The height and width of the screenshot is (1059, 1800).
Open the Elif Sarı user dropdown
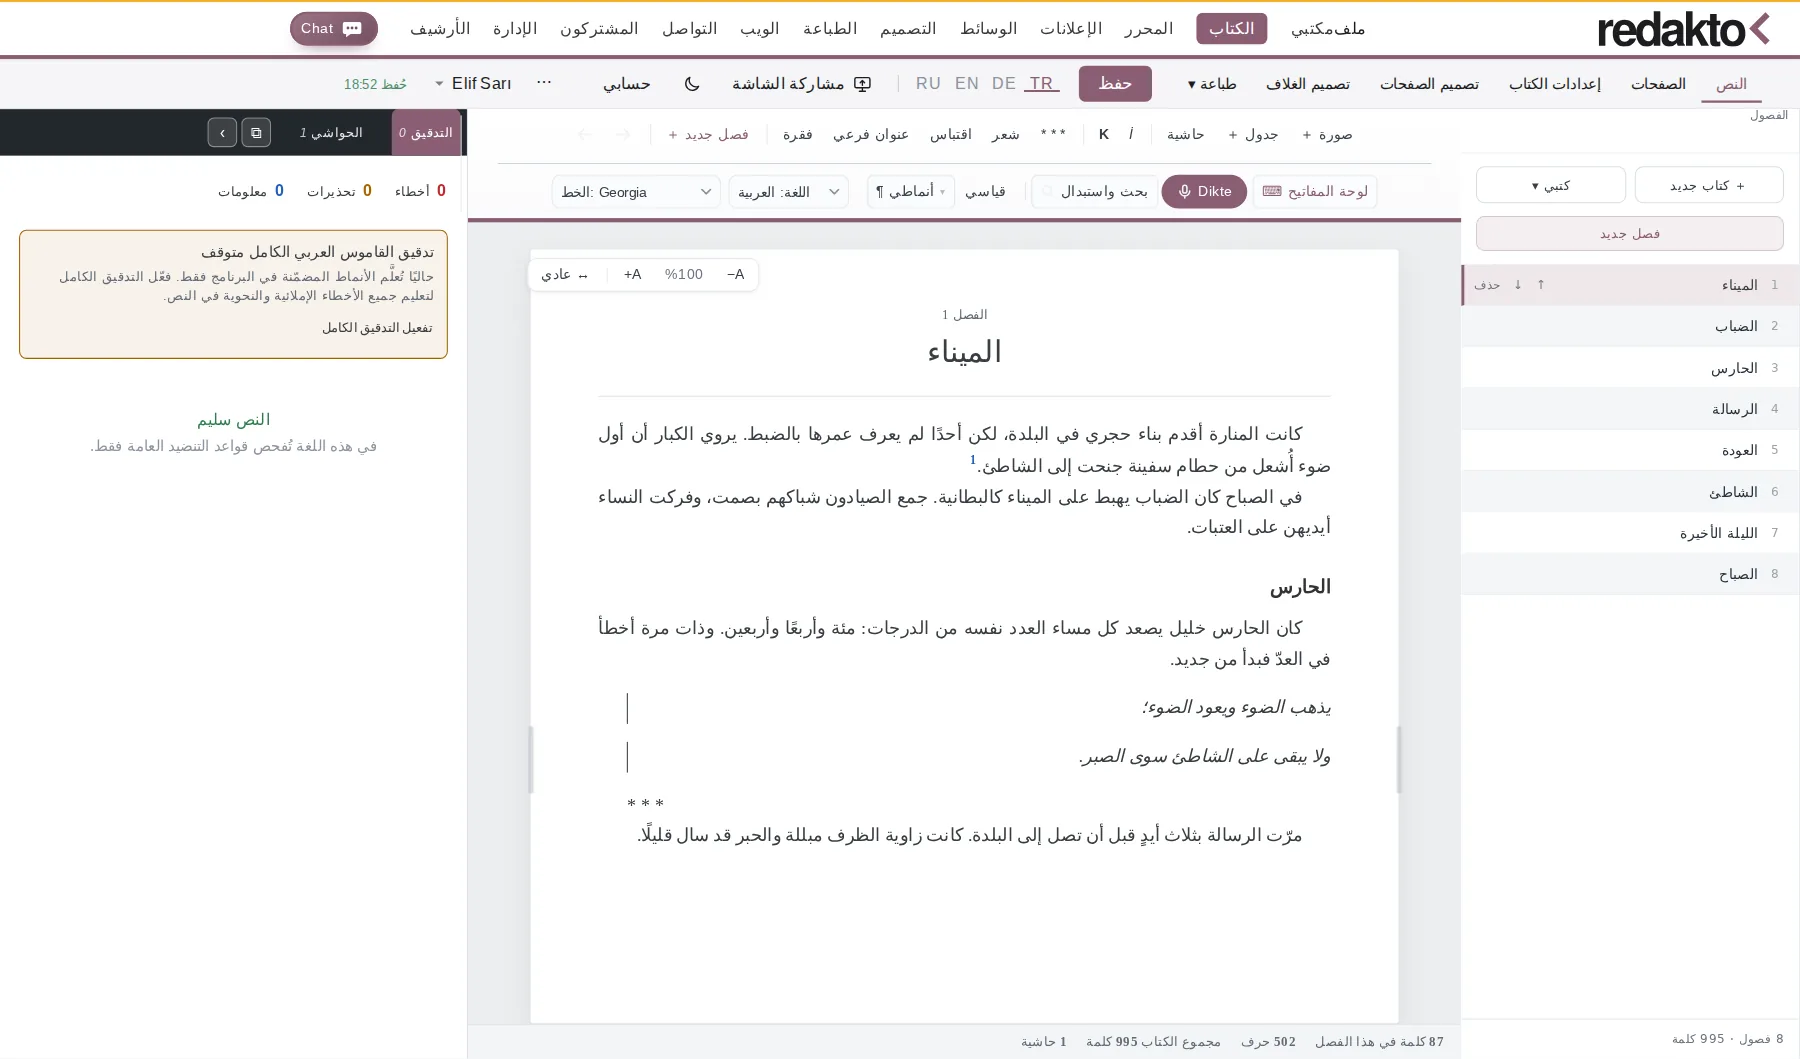[473, 84]
